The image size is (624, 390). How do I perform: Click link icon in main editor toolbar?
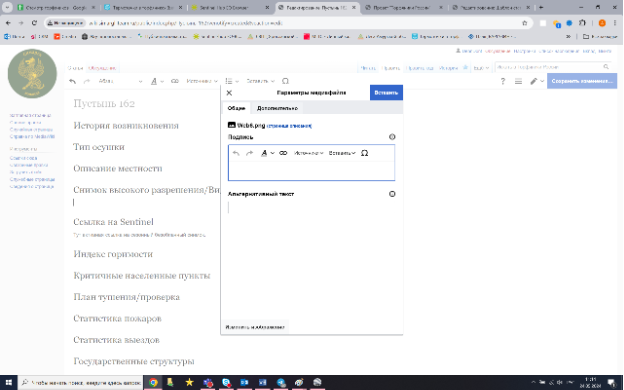coord(175,81)
